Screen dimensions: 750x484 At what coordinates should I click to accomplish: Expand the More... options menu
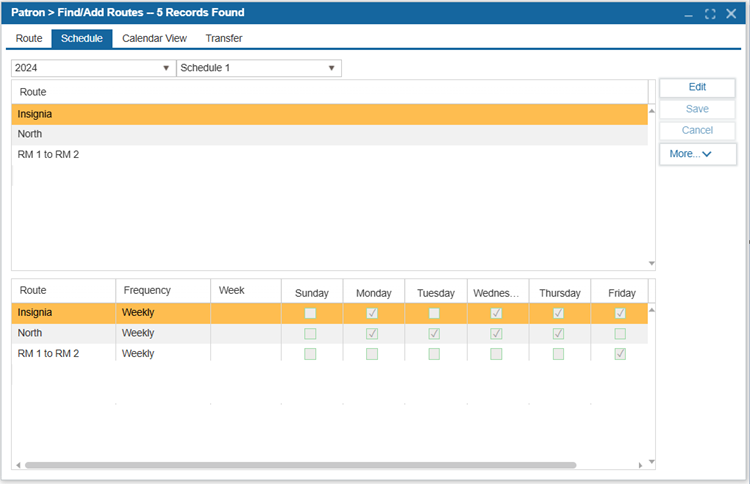(697, 154)
